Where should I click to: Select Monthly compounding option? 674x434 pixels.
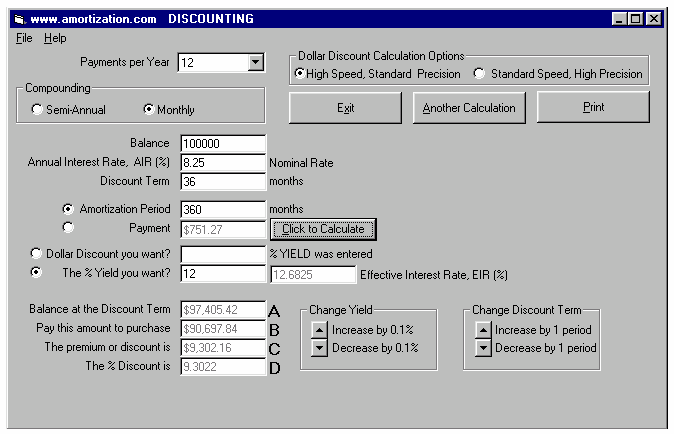coord(150,110)
